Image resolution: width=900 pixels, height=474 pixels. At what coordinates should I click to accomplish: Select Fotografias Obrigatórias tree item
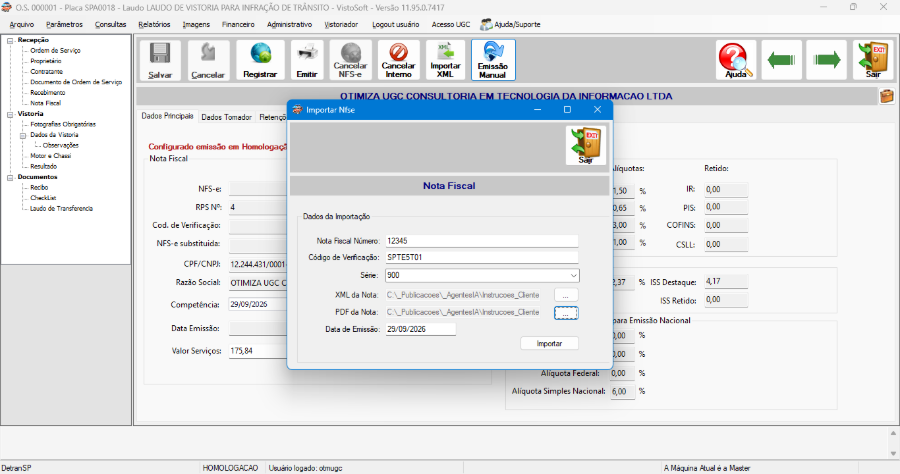[63, 125]
